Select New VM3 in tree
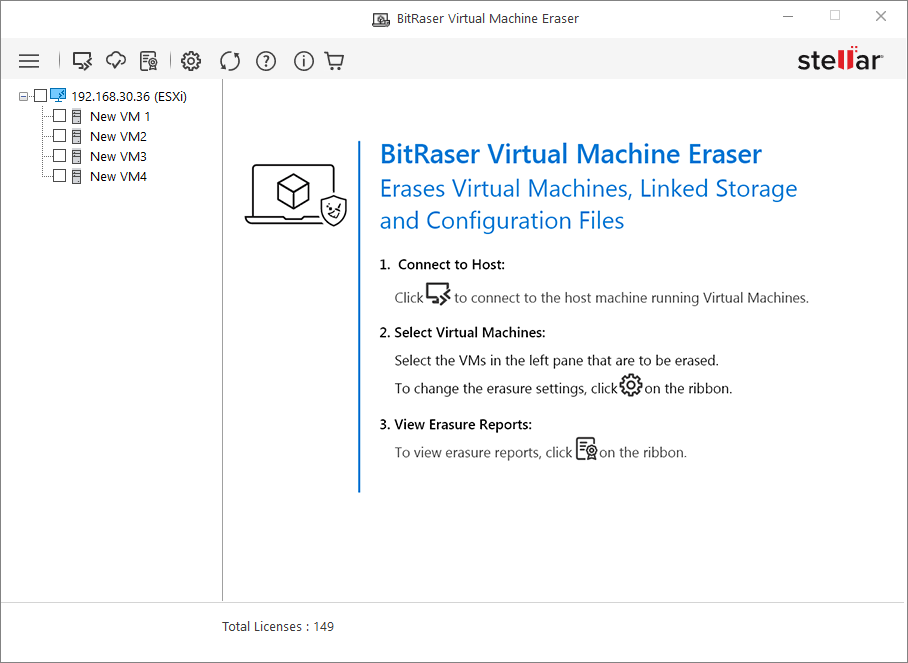The height and width of the screenshot is (663, 908). click(118, 156)
